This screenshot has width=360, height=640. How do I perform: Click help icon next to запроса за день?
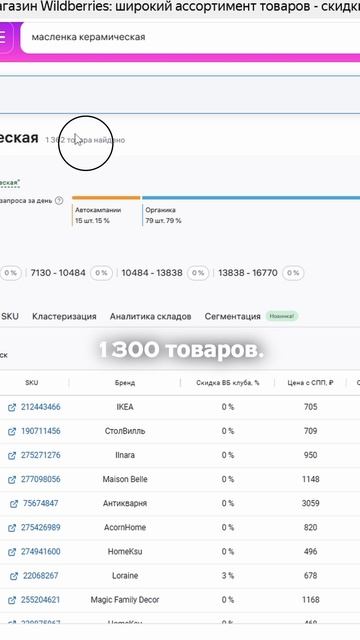tap(59, 201)
